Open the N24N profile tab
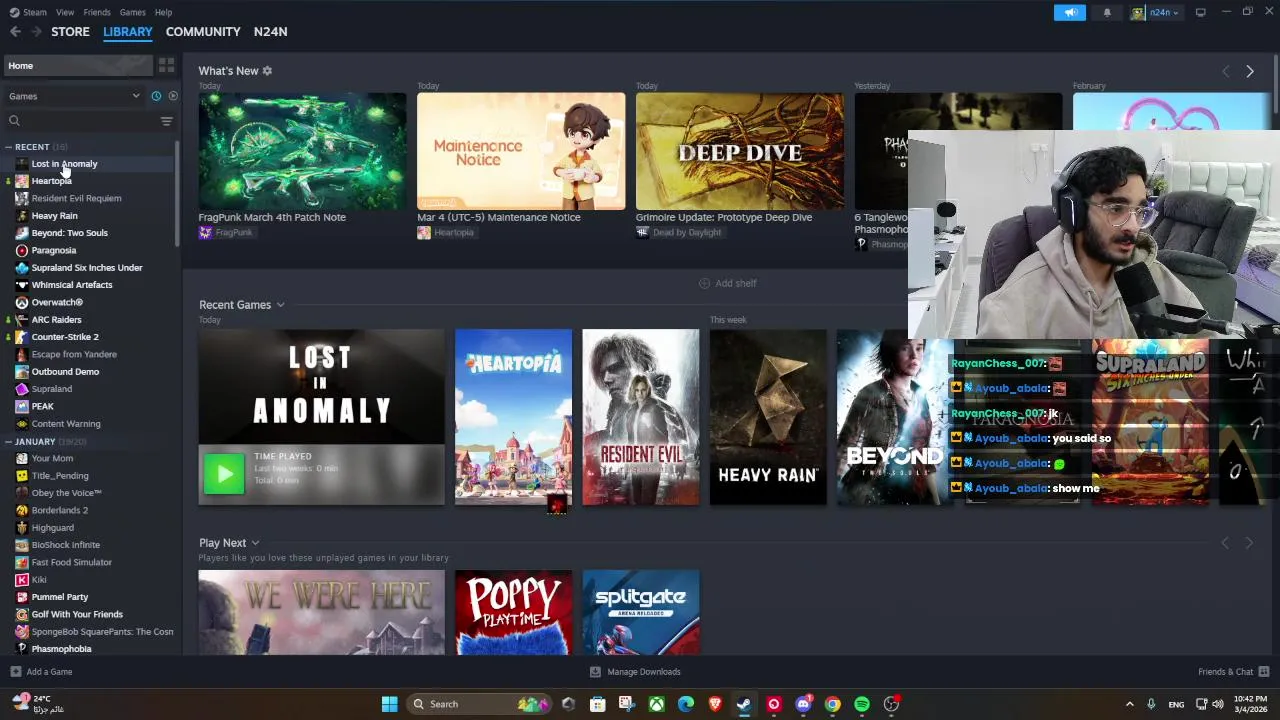The image size is (1280, 720). 270,32
